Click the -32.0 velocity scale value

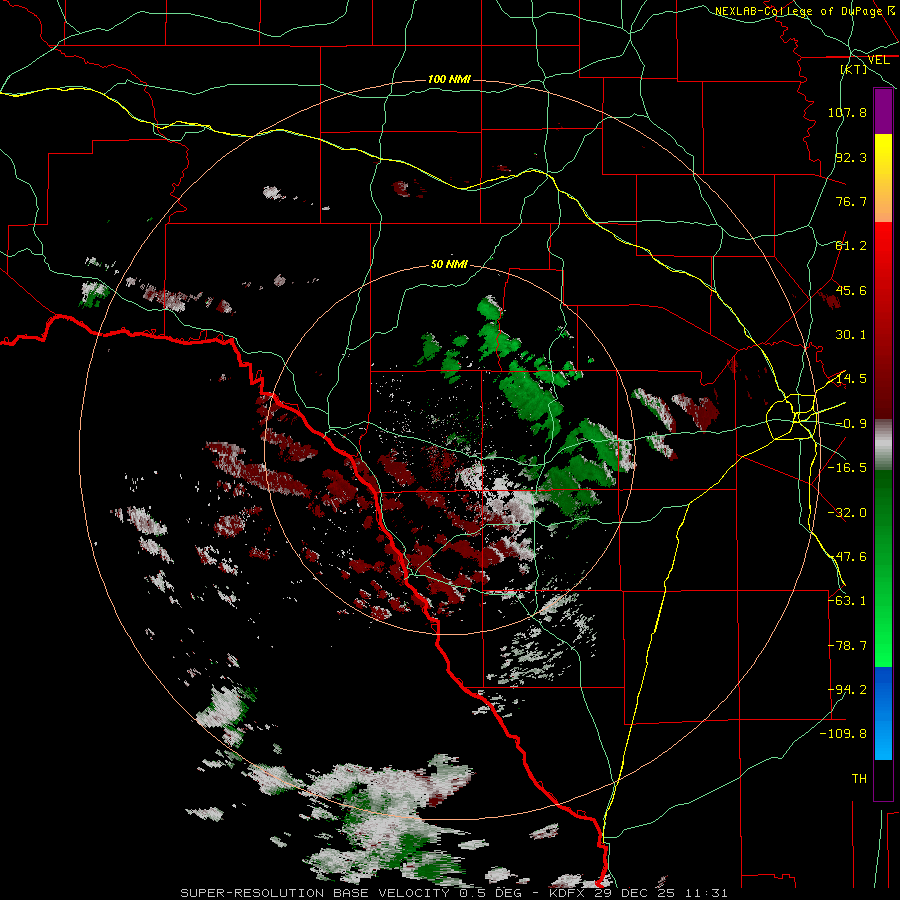point(847,513)
